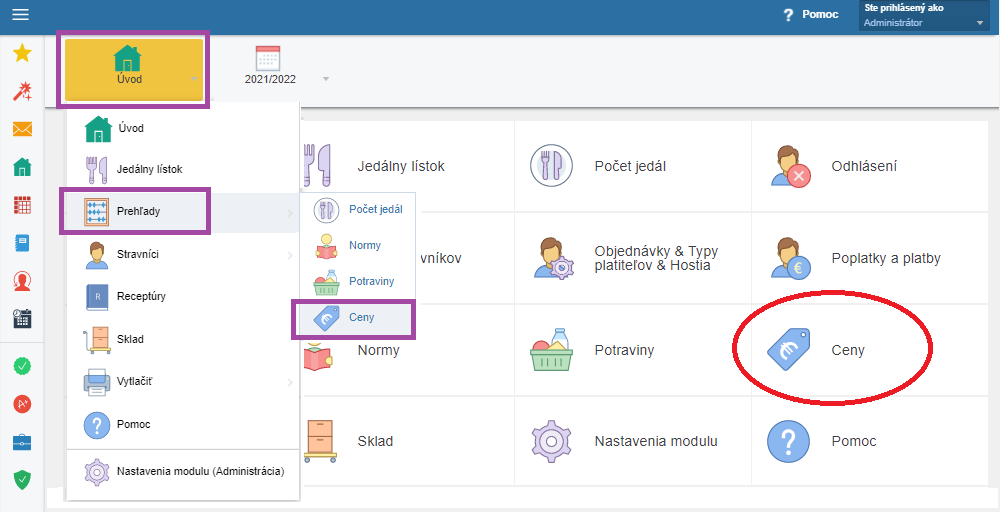Viewport: 1001px width, 512px height.
Task: Open the Nastavenia modulu gear dashboard tile
Action: click(633, 441)
